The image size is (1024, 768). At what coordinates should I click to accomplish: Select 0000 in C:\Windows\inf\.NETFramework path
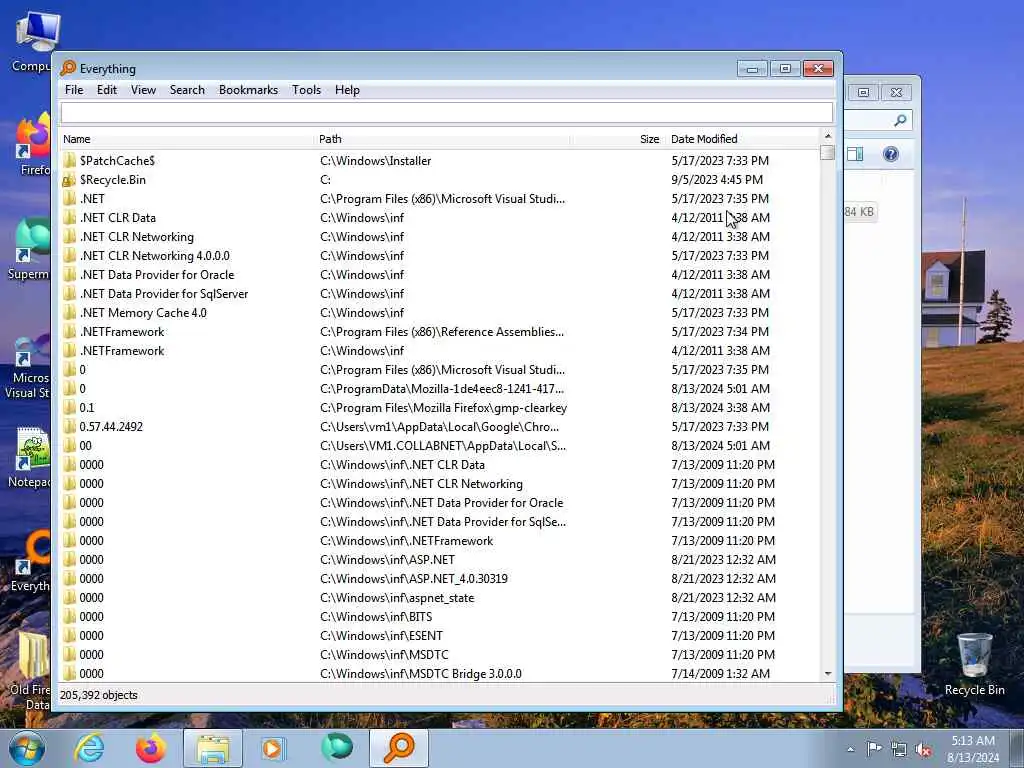coord(91,540)
